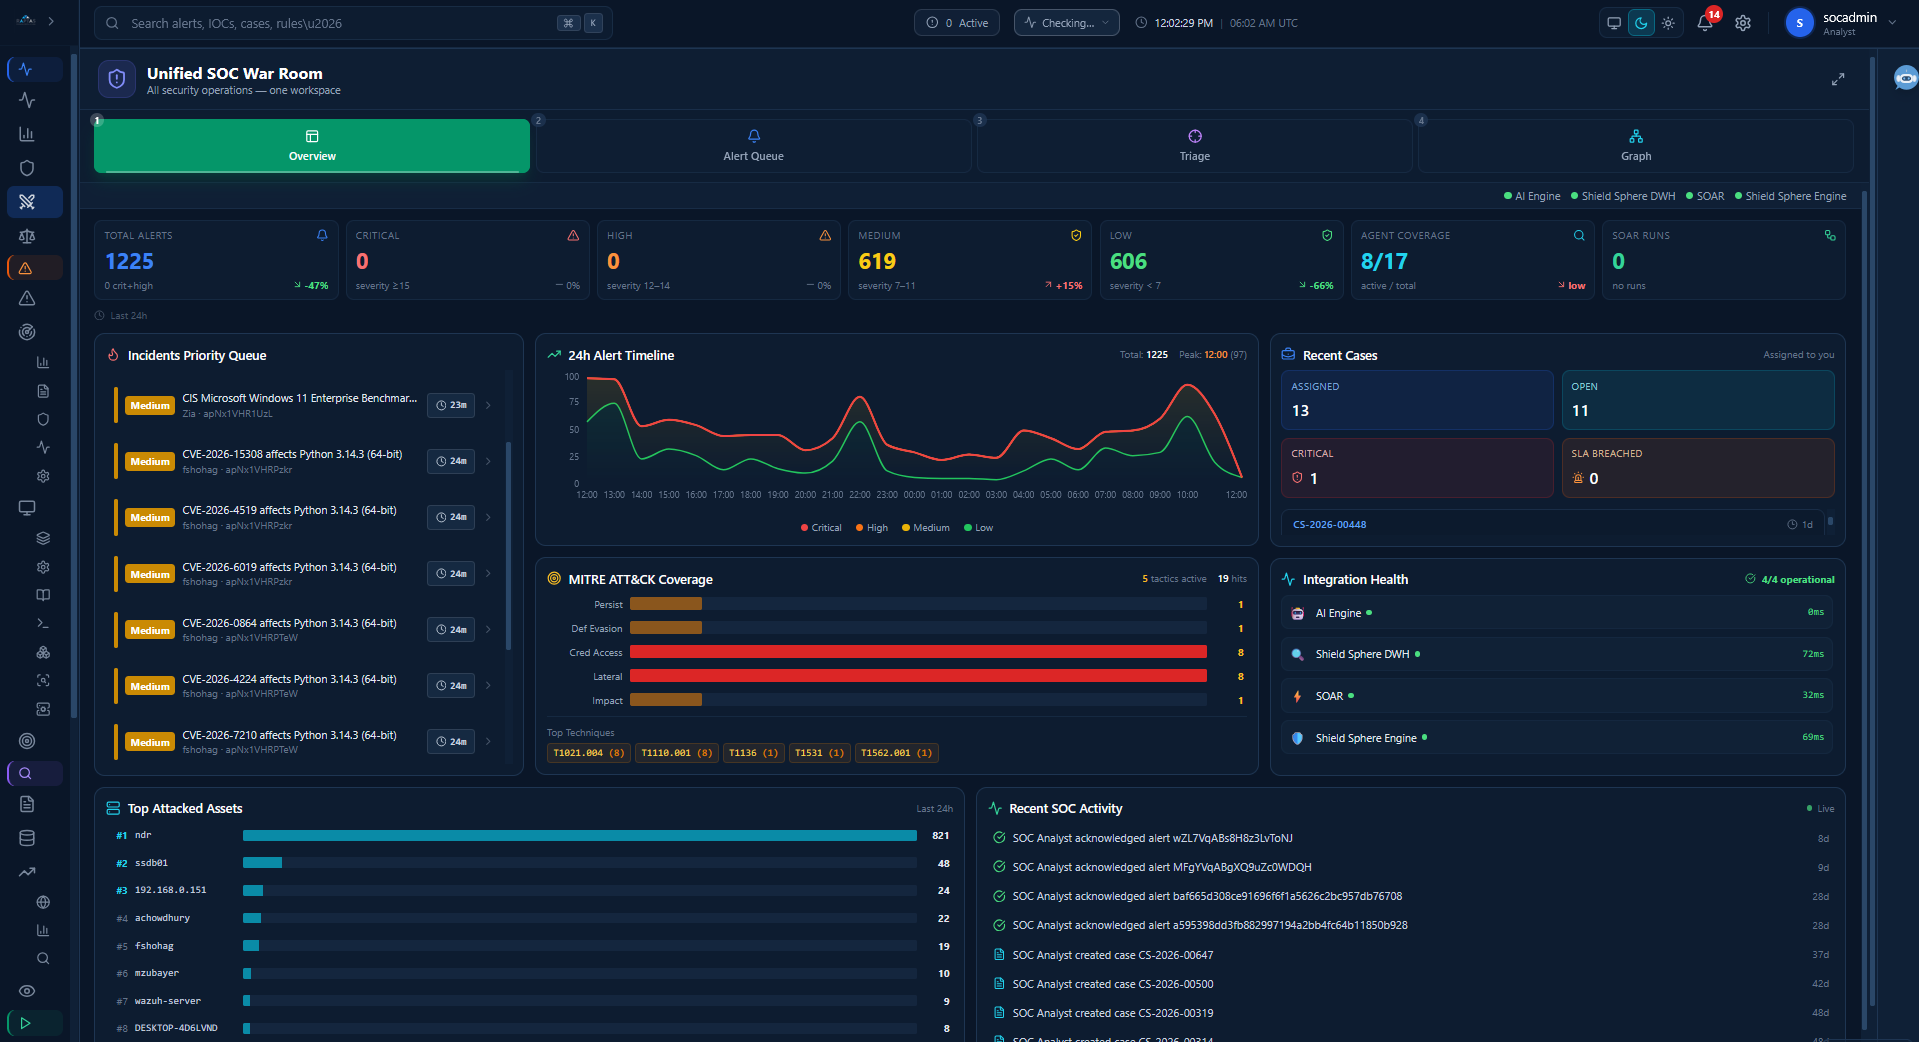The width and height of the screenshot is (1919, 1042).
Task: Click the SOAR Runs workflow icon
Action: coord(1830,236)
